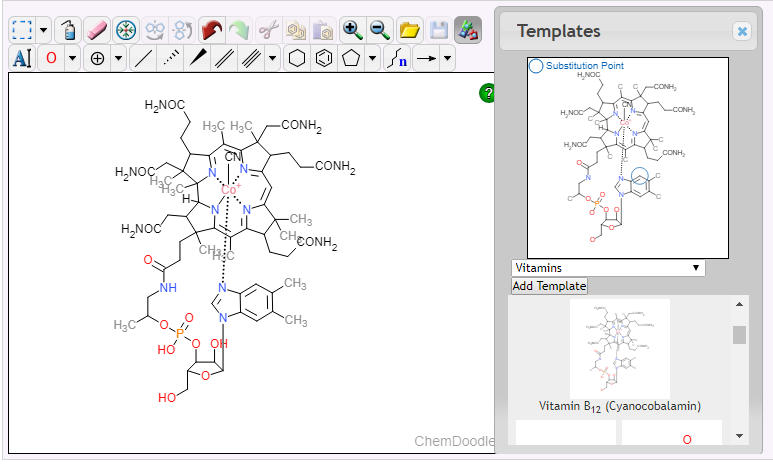The height and width of the screenshot is (467, 773).
Task: Open the Vitamins template category dropdown
Action: (x=608, y=268)
